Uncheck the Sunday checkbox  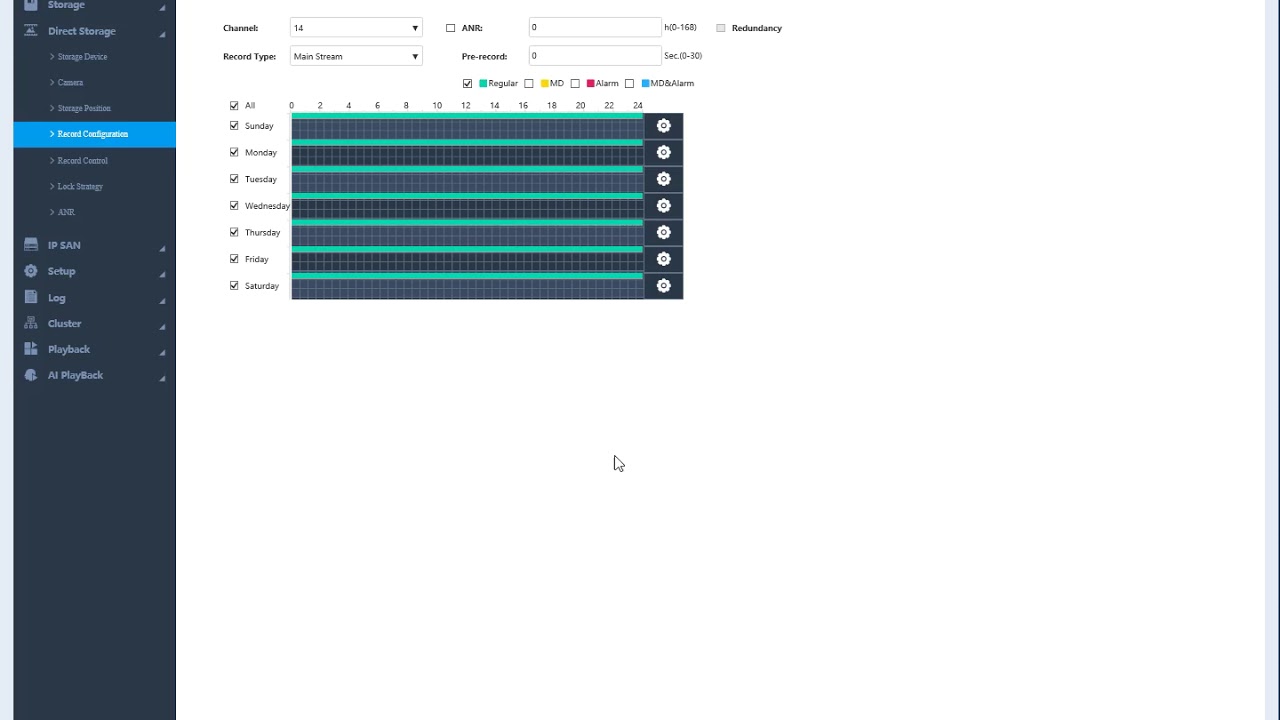tap(234, 126)
